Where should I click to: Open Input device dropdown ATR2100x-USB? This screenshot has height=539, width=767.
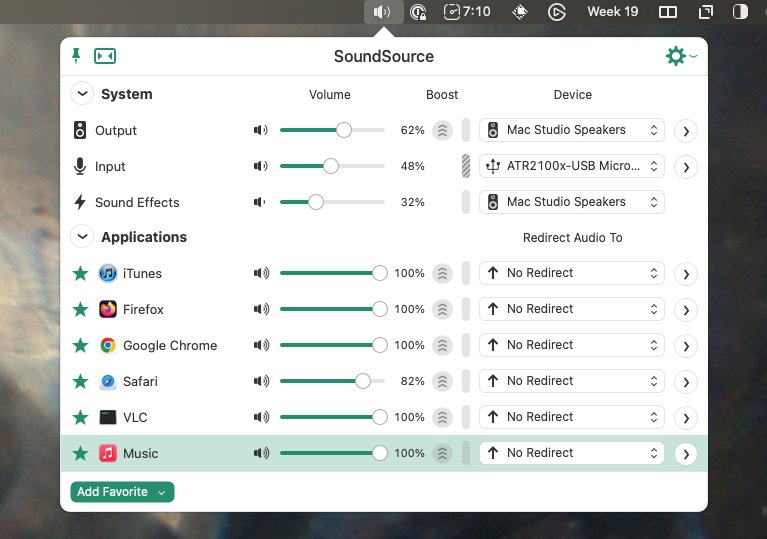pos(571,166)
